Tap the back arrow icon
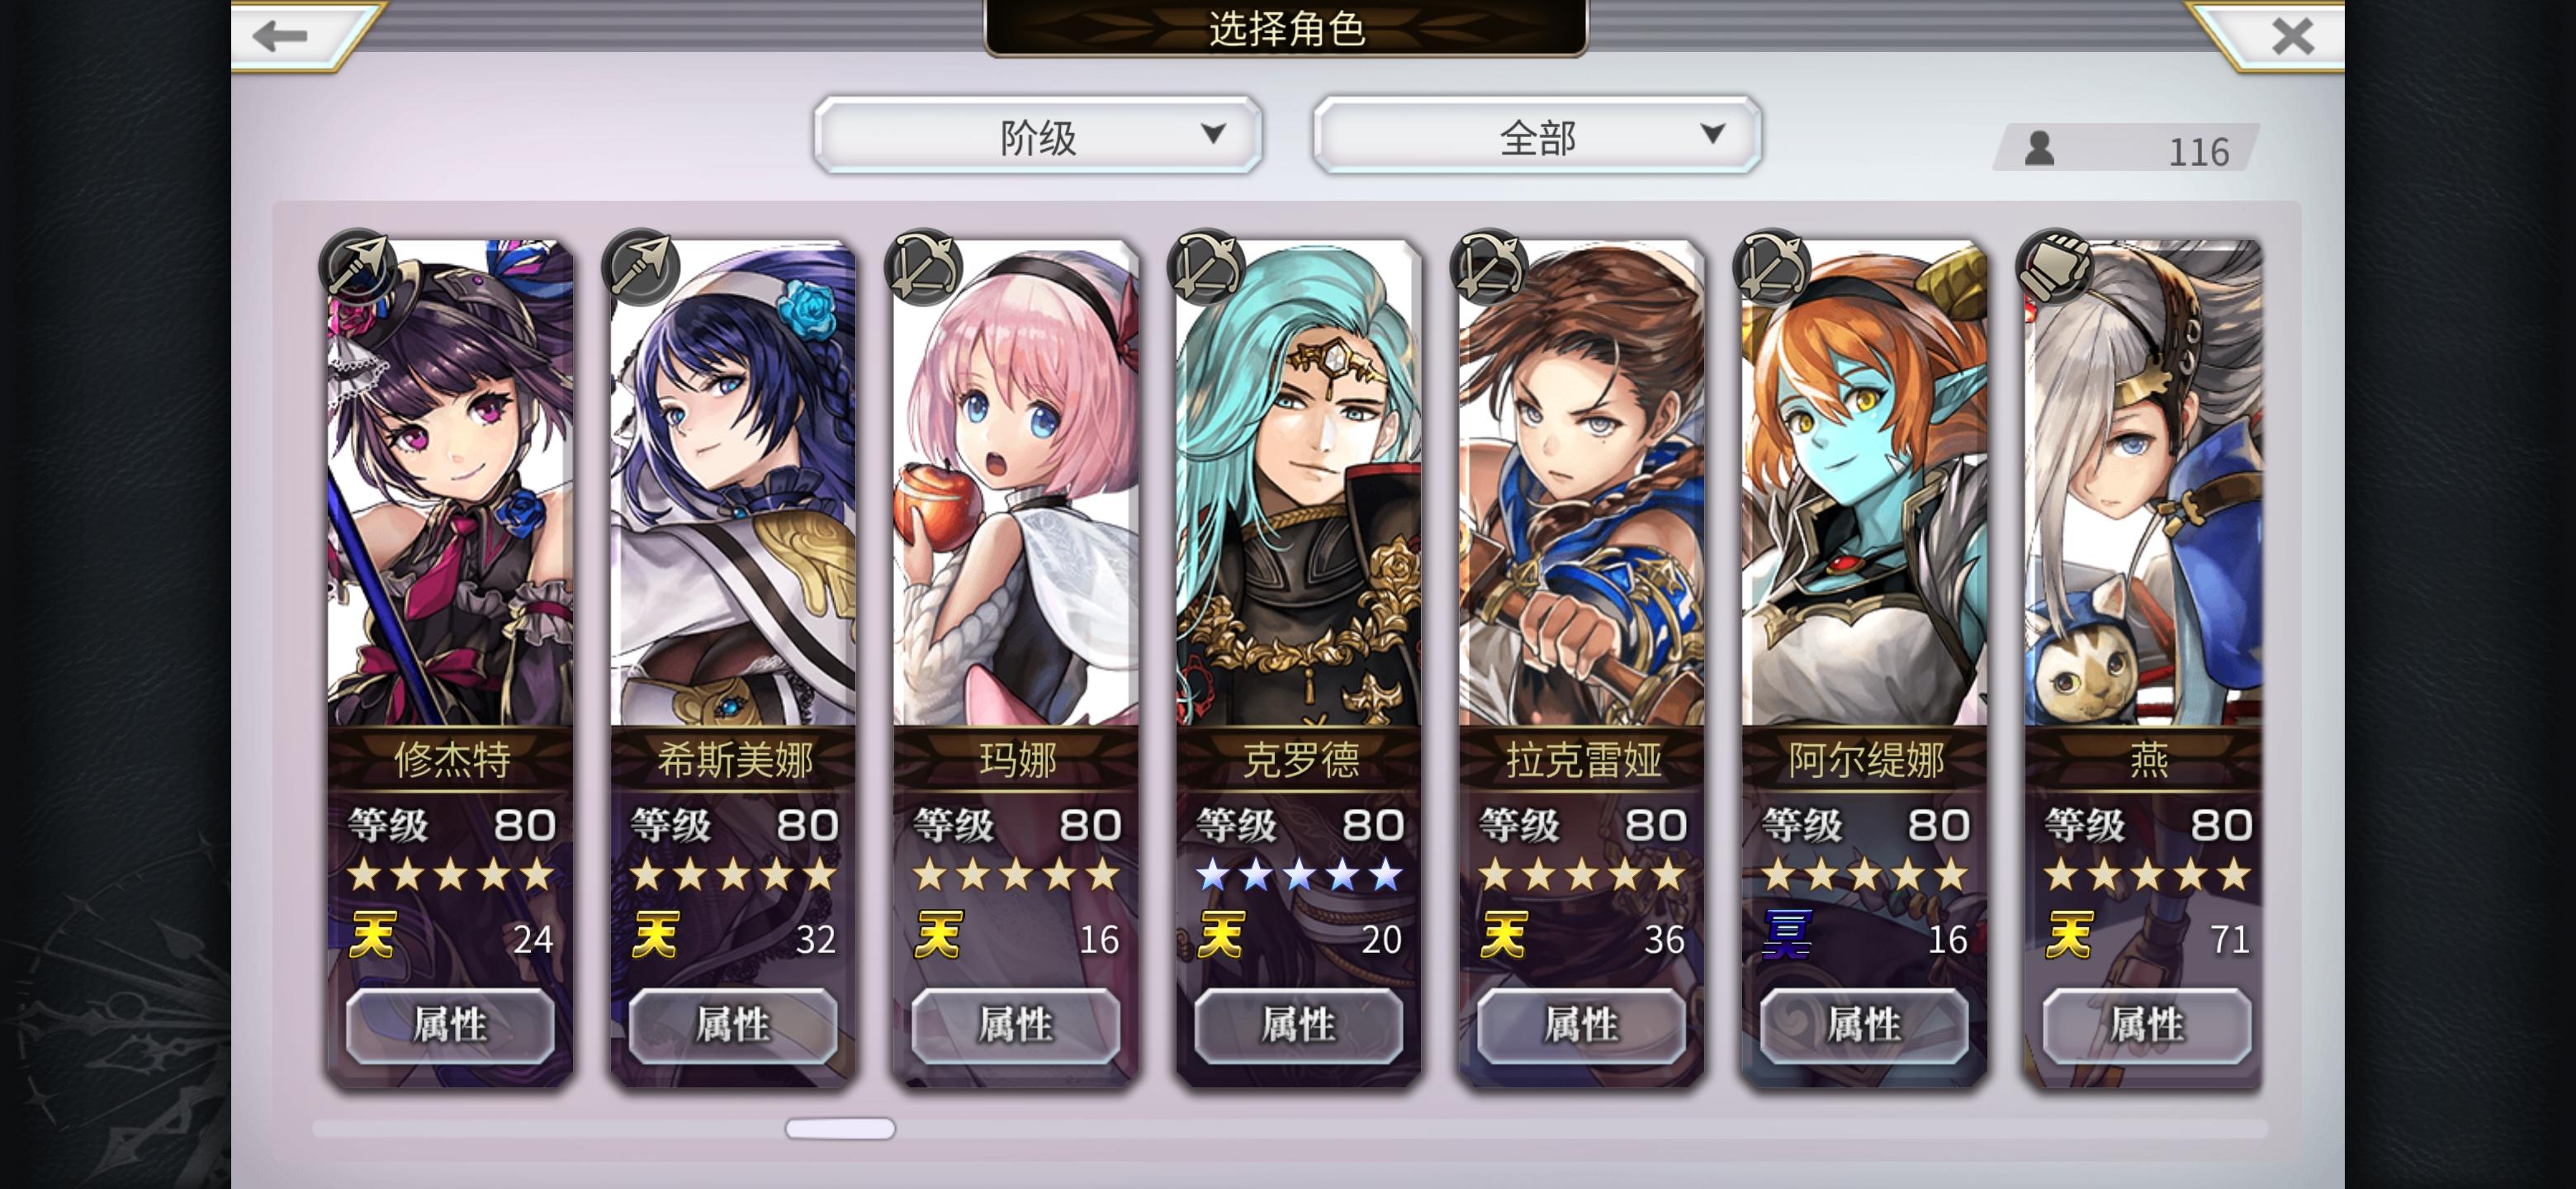Viewport: 2576px width, 1189px height. point(281,36)
